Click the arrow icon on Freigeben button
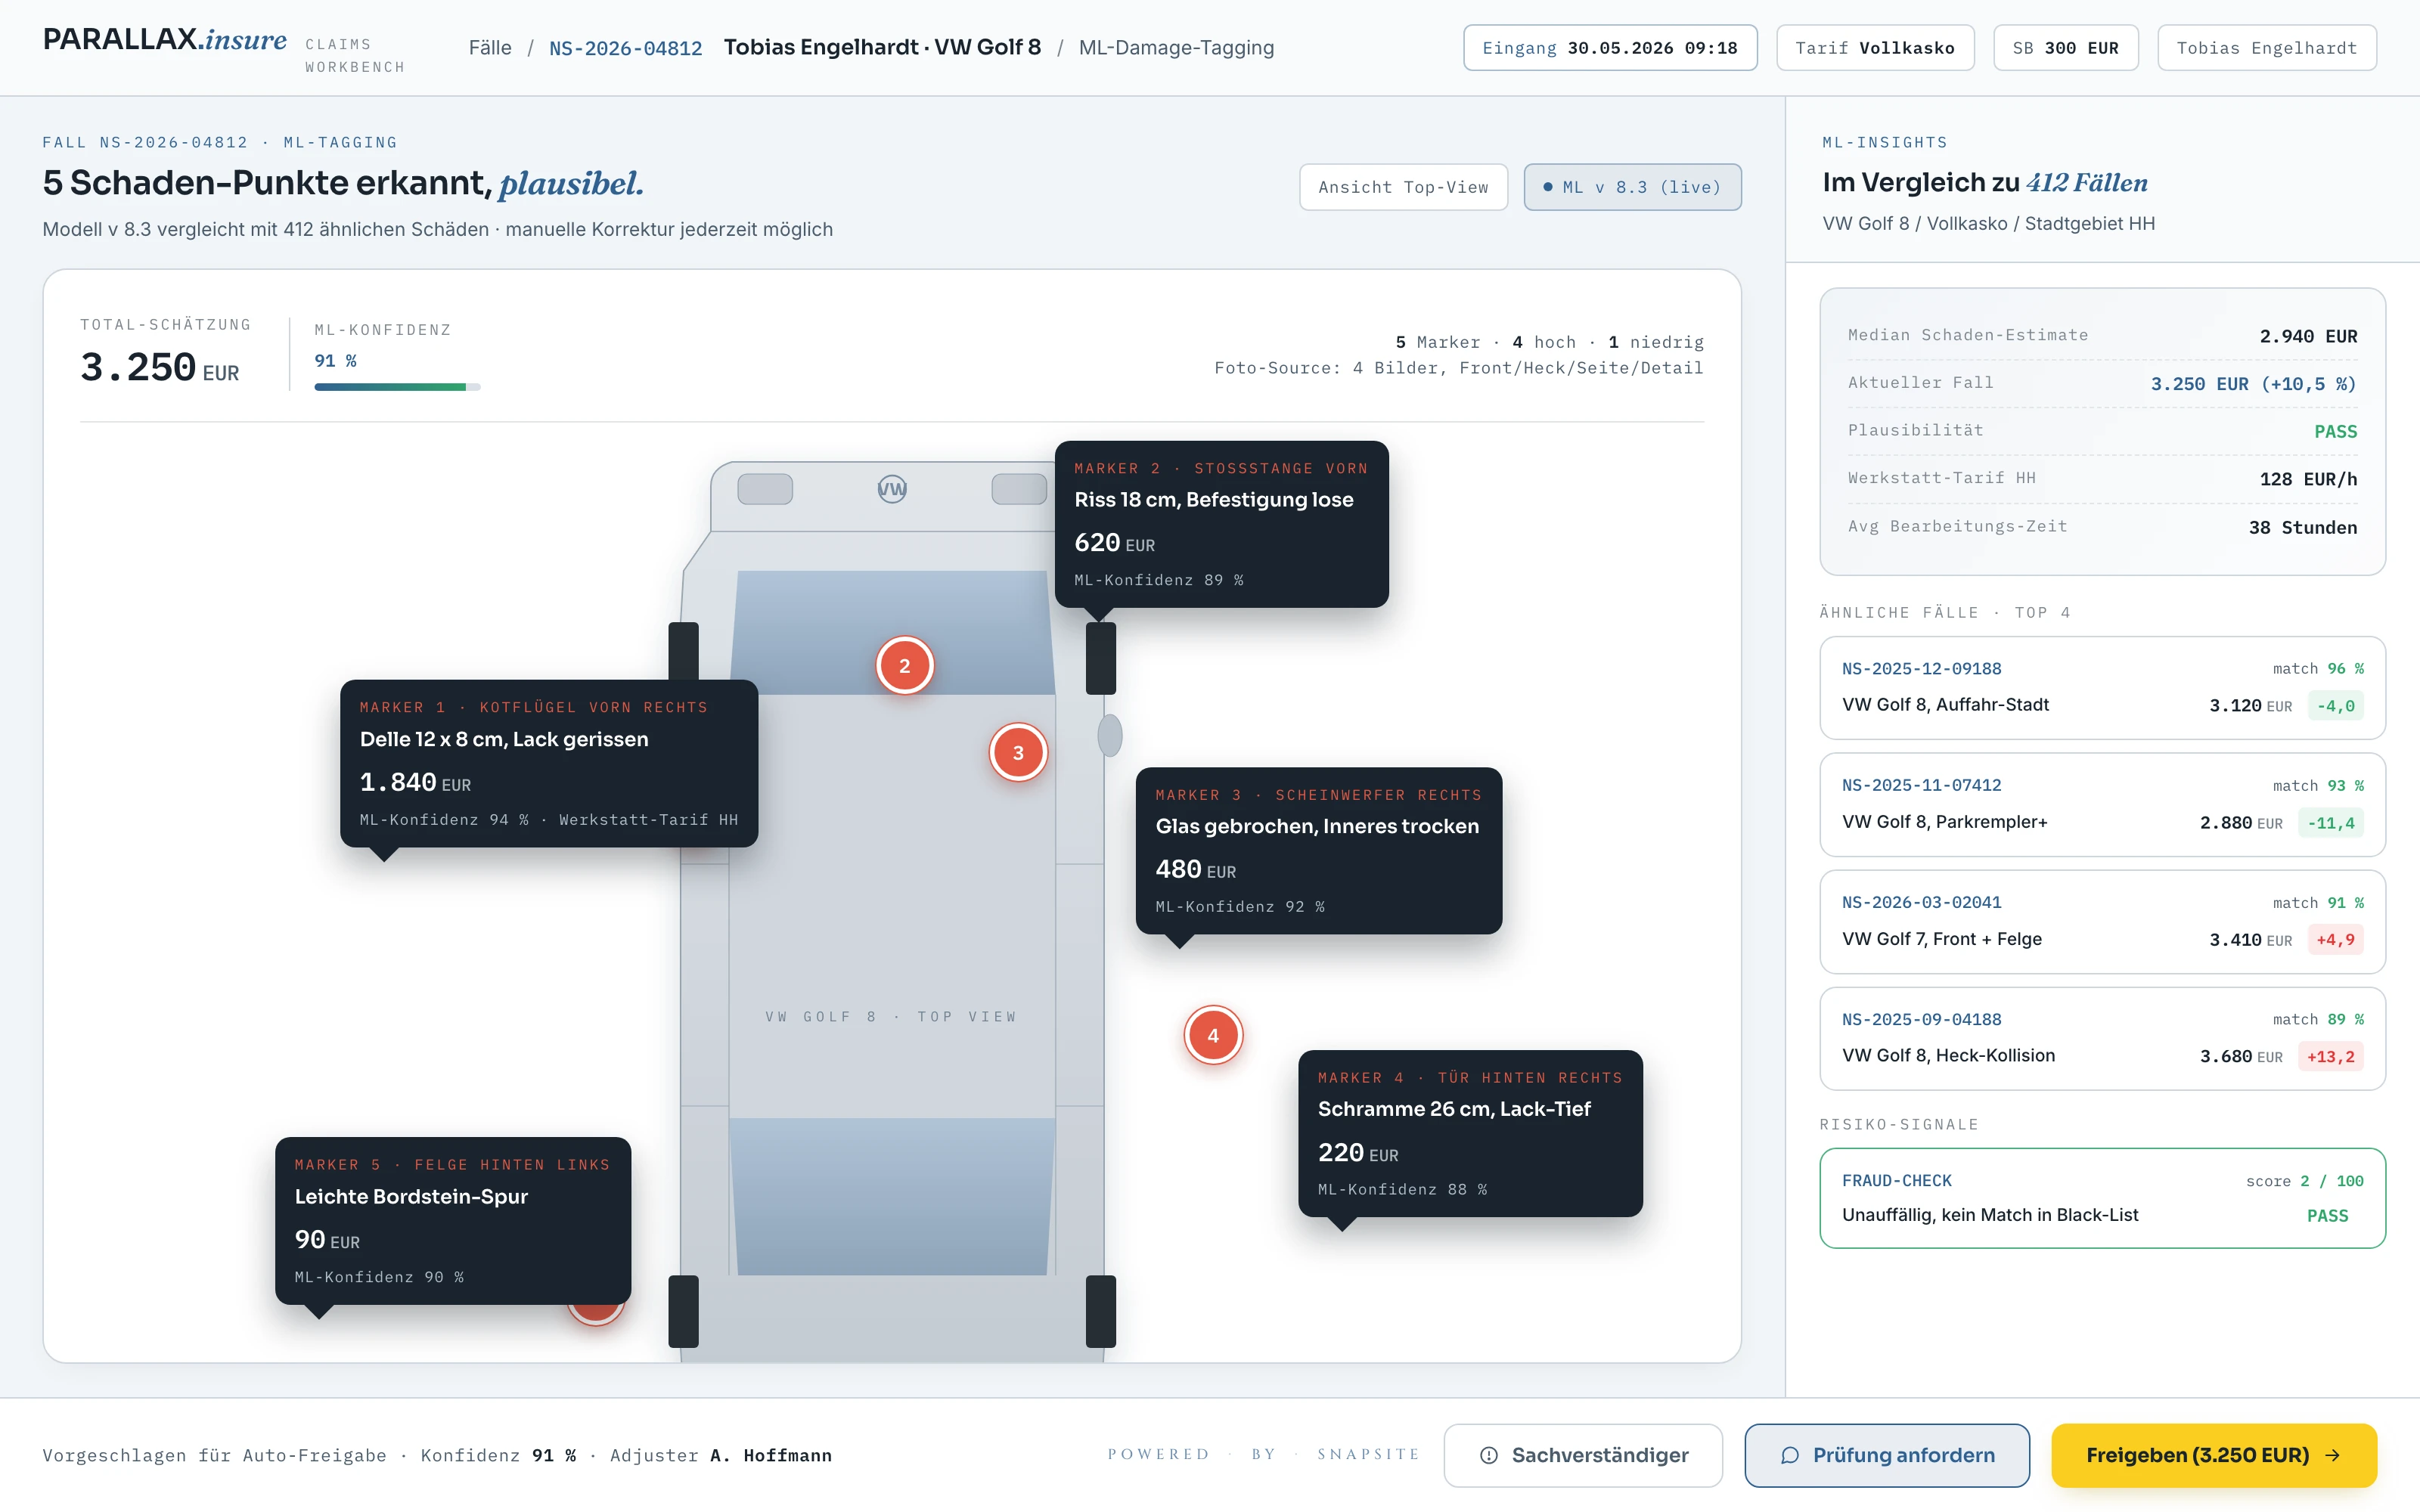This screenshot has width=2420, height=1512. click(2333, 1455)
